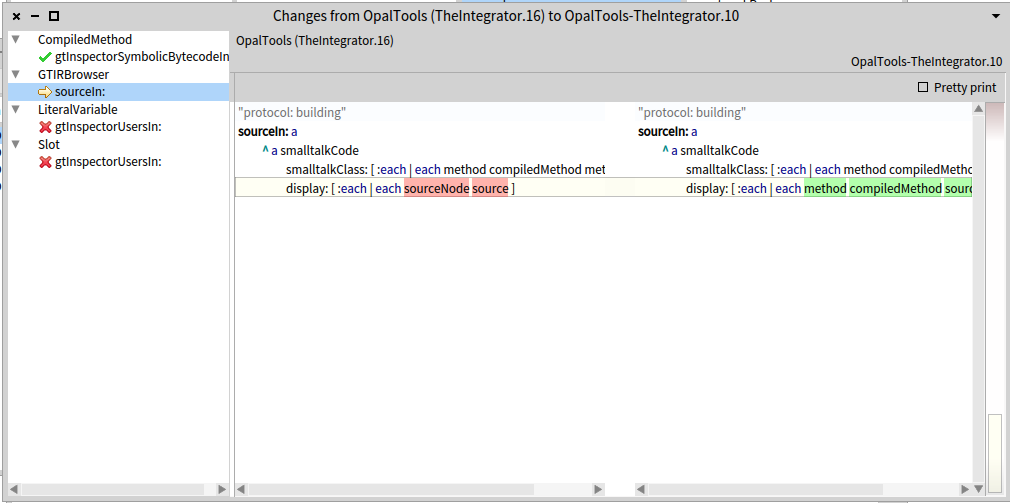Collapse the CompiledMethod tree node
The image size is (1010, 503).
[x=15, y=40]
